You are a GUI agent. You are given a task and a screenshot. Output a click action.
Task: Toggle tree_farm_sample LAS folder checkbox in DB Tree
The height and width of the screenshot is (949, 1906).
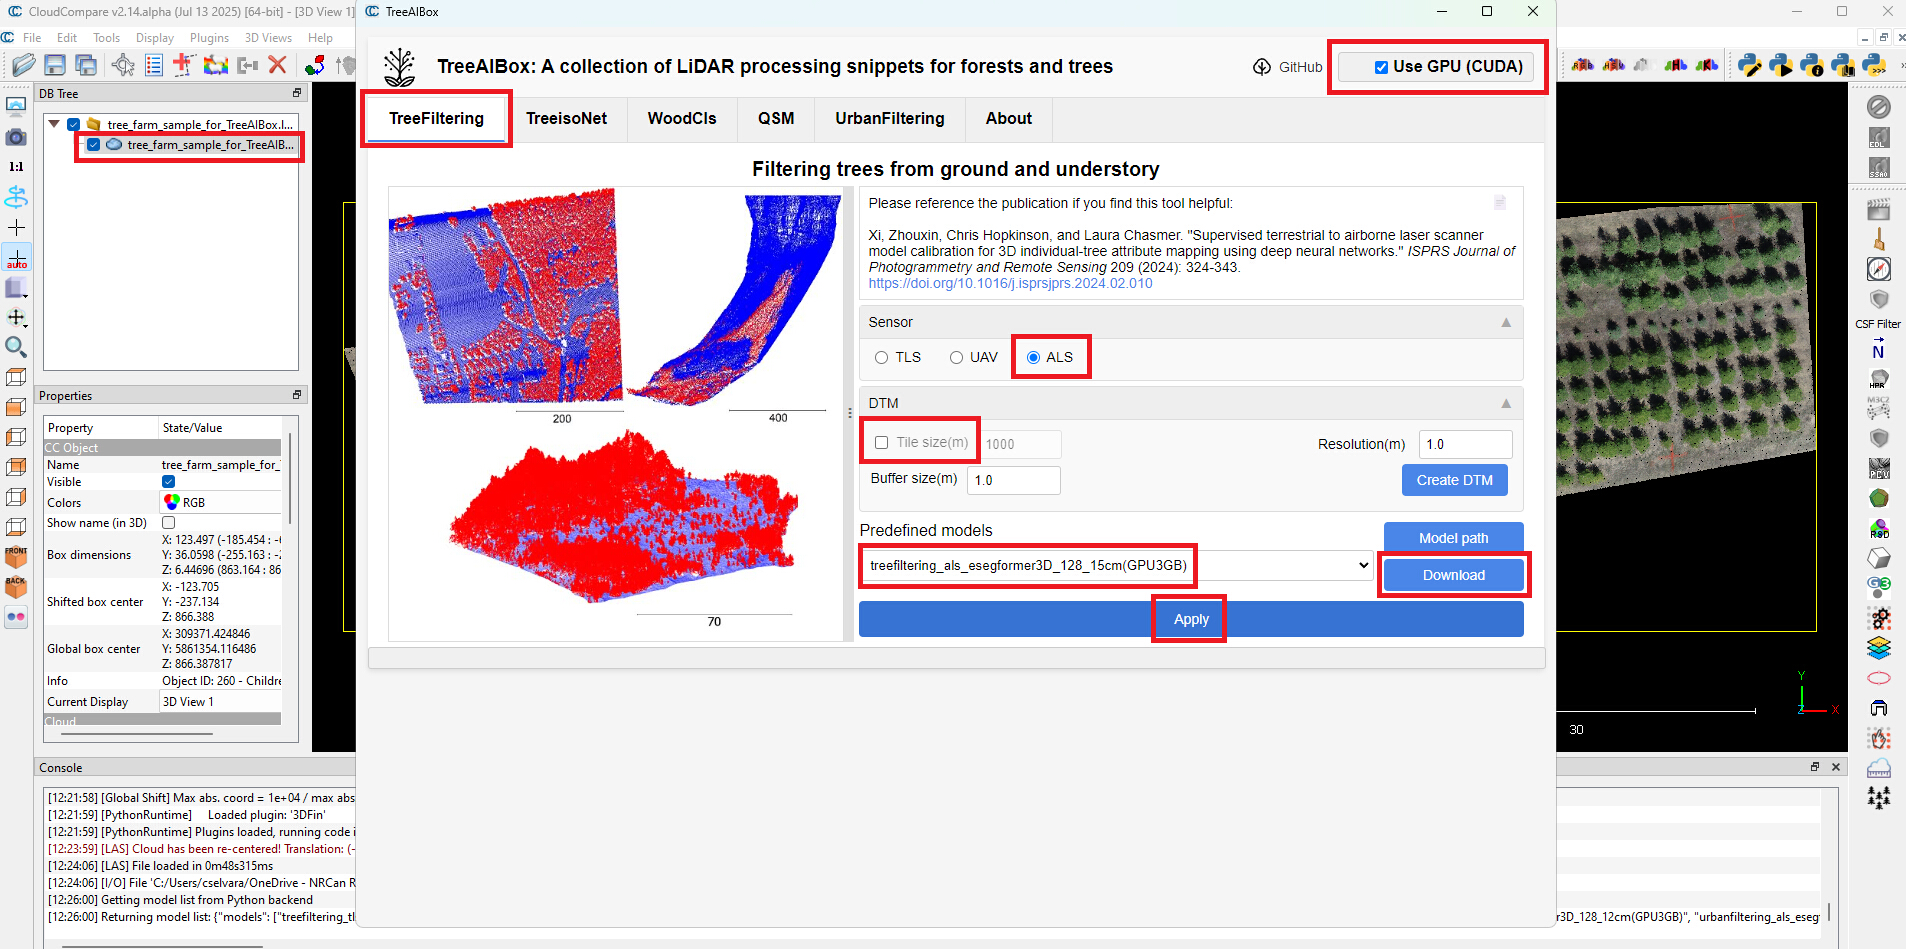pos(74,125)
